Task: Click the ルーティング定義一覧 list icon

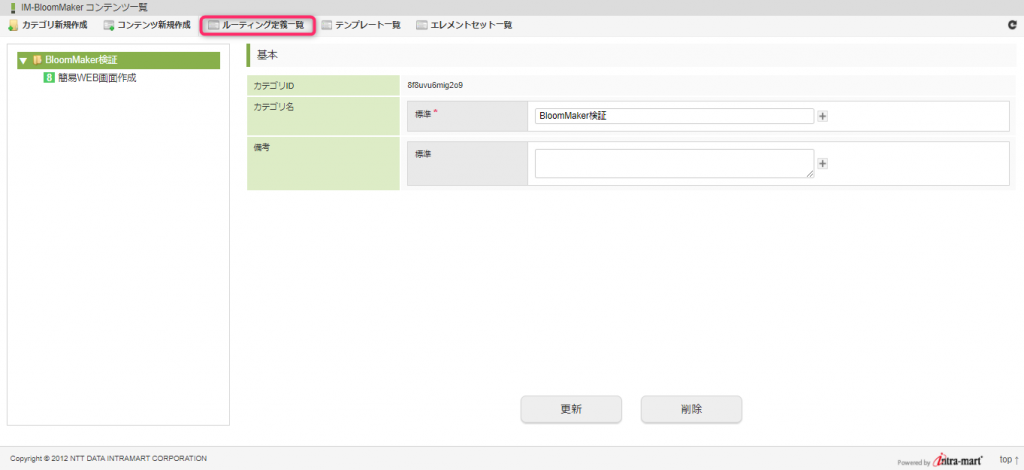Action: [x=214, y=25]
